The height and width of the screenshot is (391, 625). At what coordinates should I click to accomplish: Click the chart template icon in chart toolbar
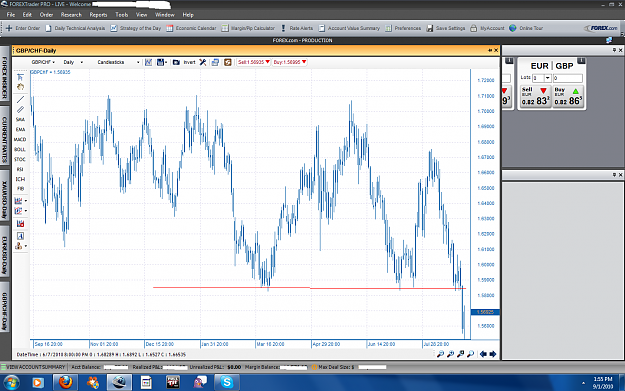(x=148, y=62)
